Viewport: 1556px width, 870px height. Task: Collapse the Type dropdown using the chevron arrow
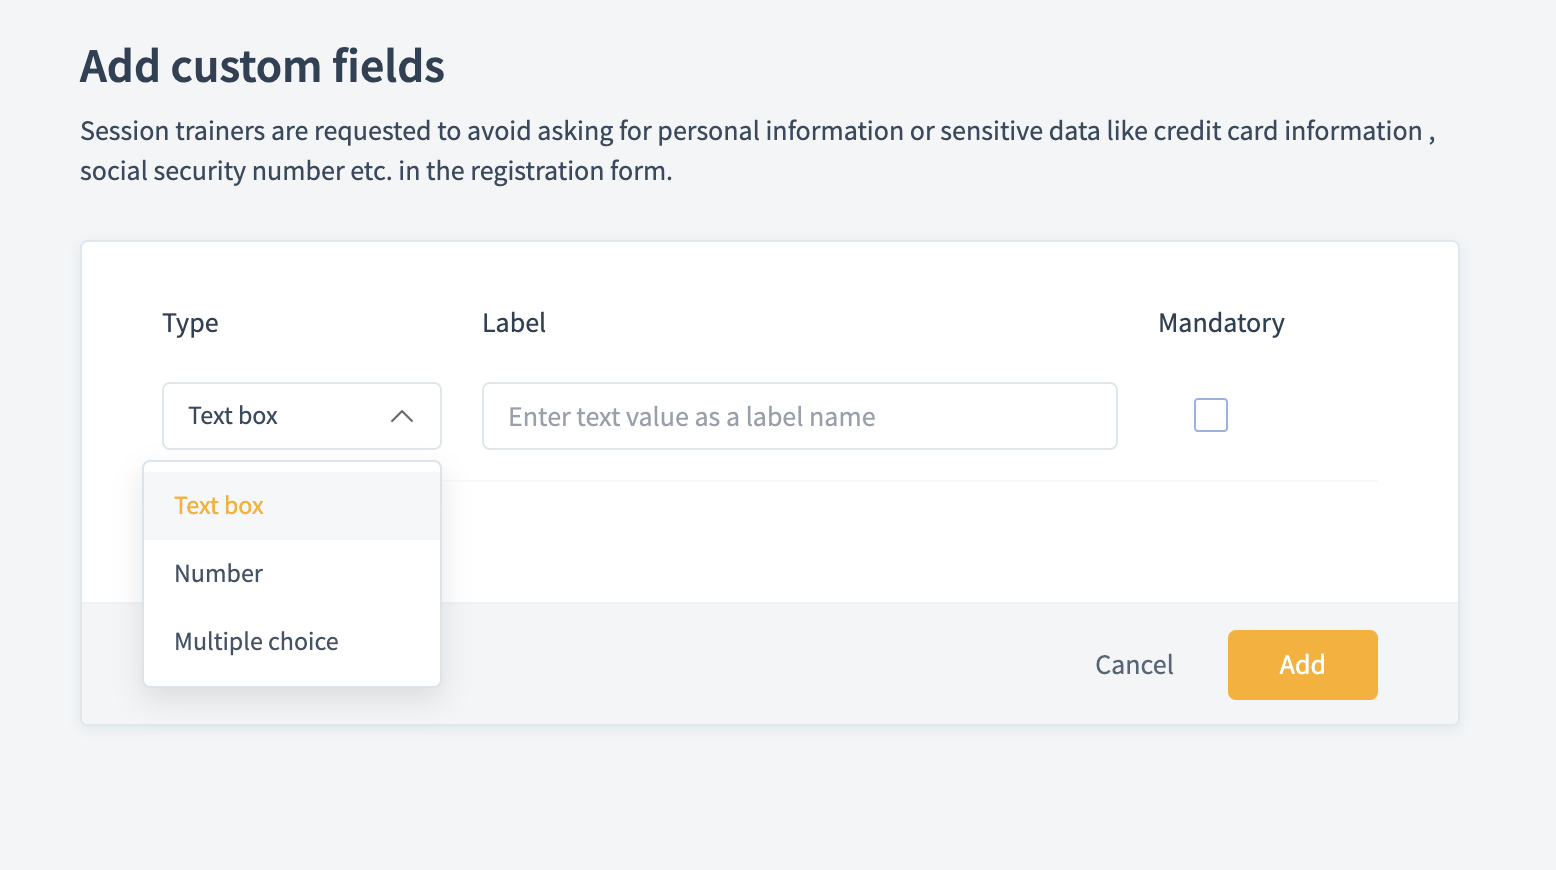(x=402, y=416)
